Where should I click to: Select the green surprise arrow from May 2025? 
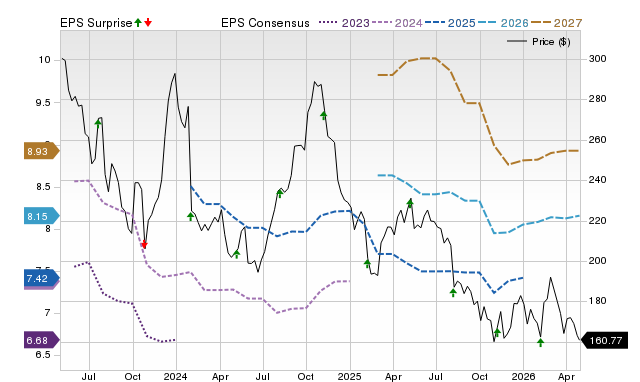(410, 203)
